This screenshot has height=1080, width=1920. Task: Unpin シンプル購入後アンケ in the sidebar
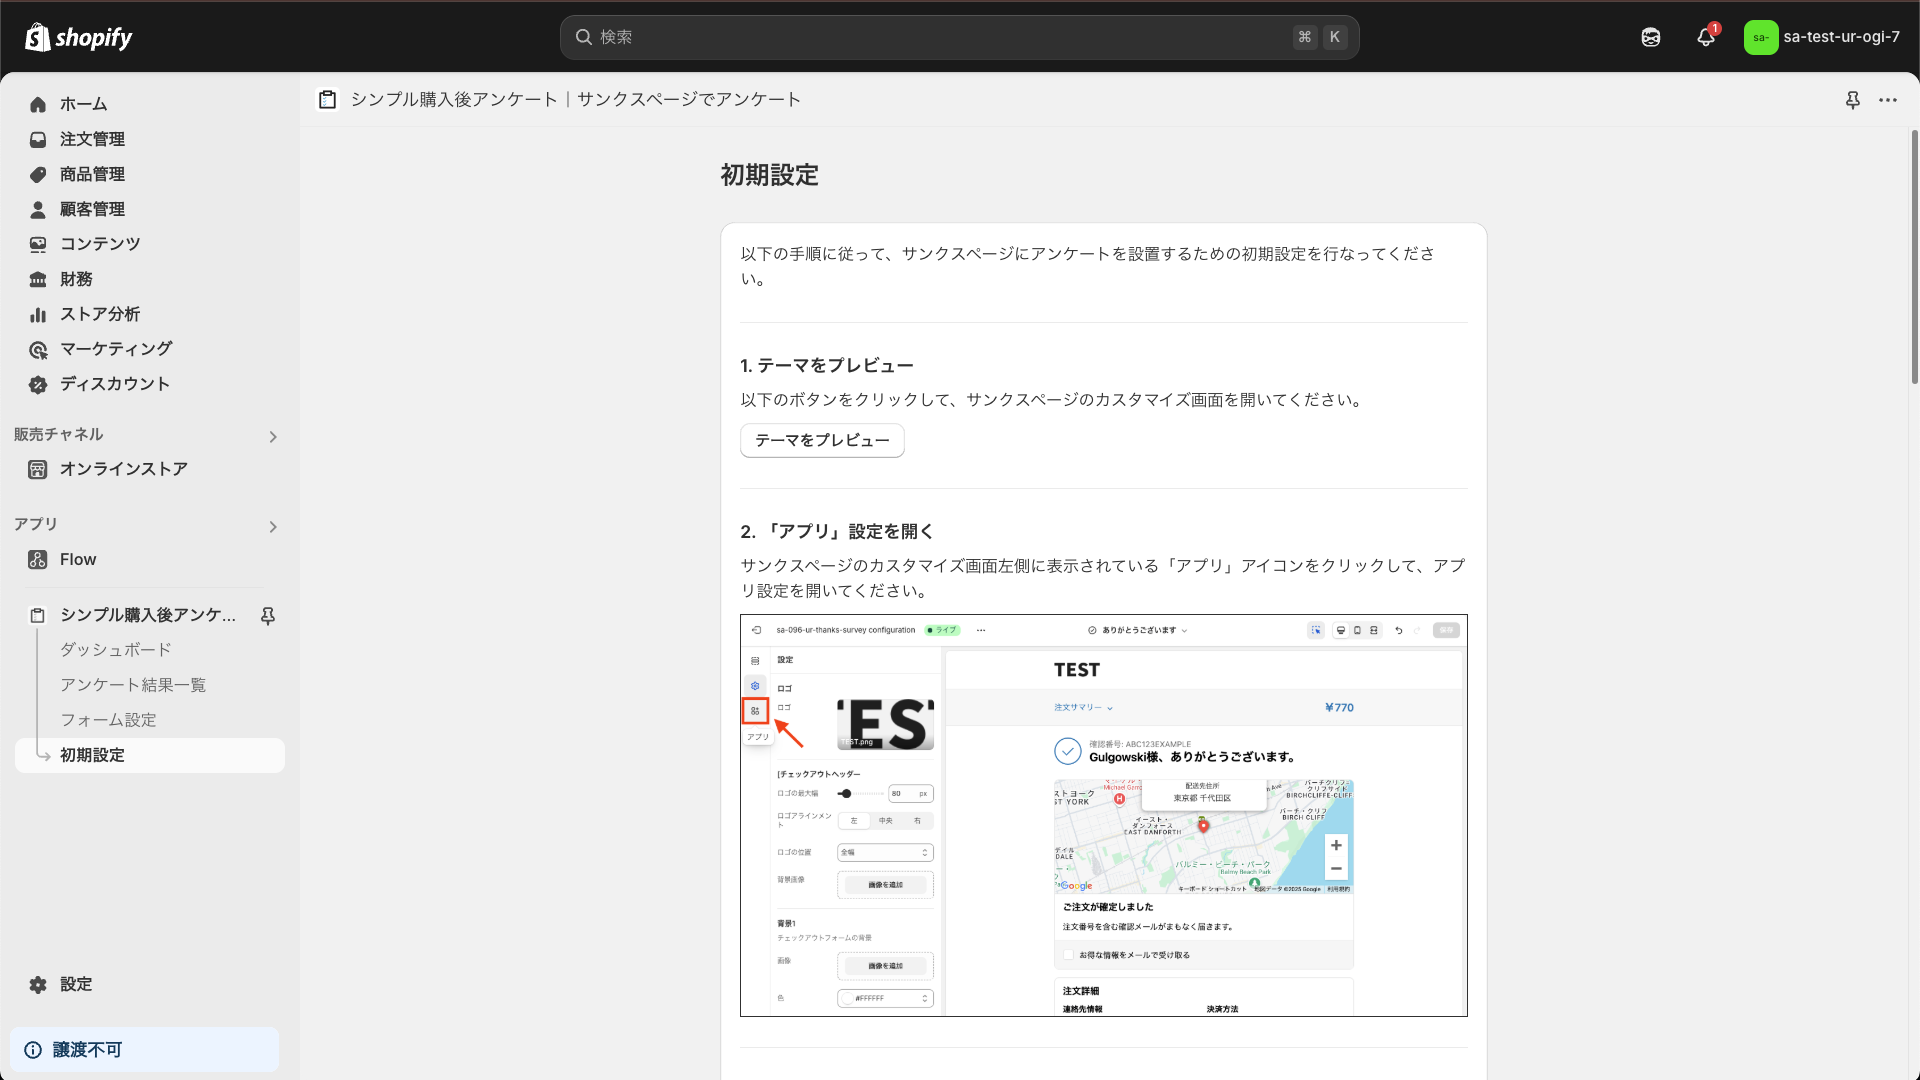(x=268, y=616)
